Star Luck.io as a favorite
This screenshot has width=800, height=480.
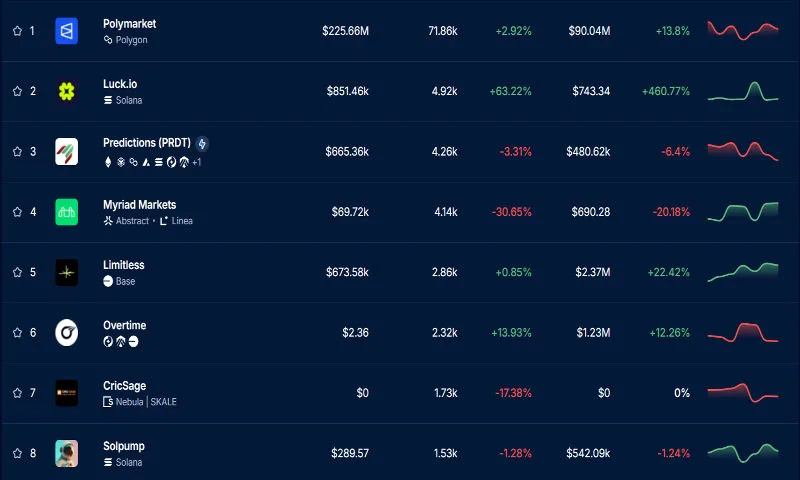17,91
